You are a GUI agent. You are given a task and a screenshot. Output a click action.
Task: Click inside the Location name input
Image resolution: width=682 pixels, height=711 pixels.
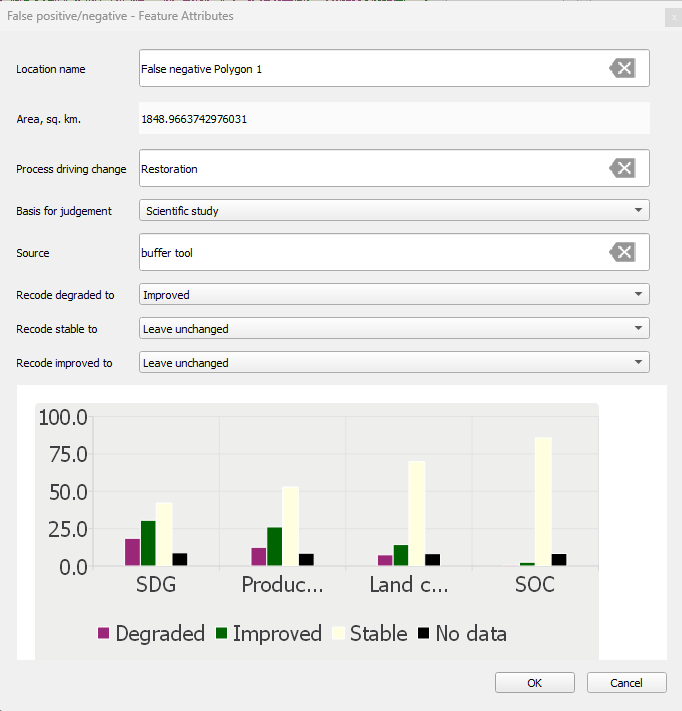pyautogui.click(x=370, y=69)
